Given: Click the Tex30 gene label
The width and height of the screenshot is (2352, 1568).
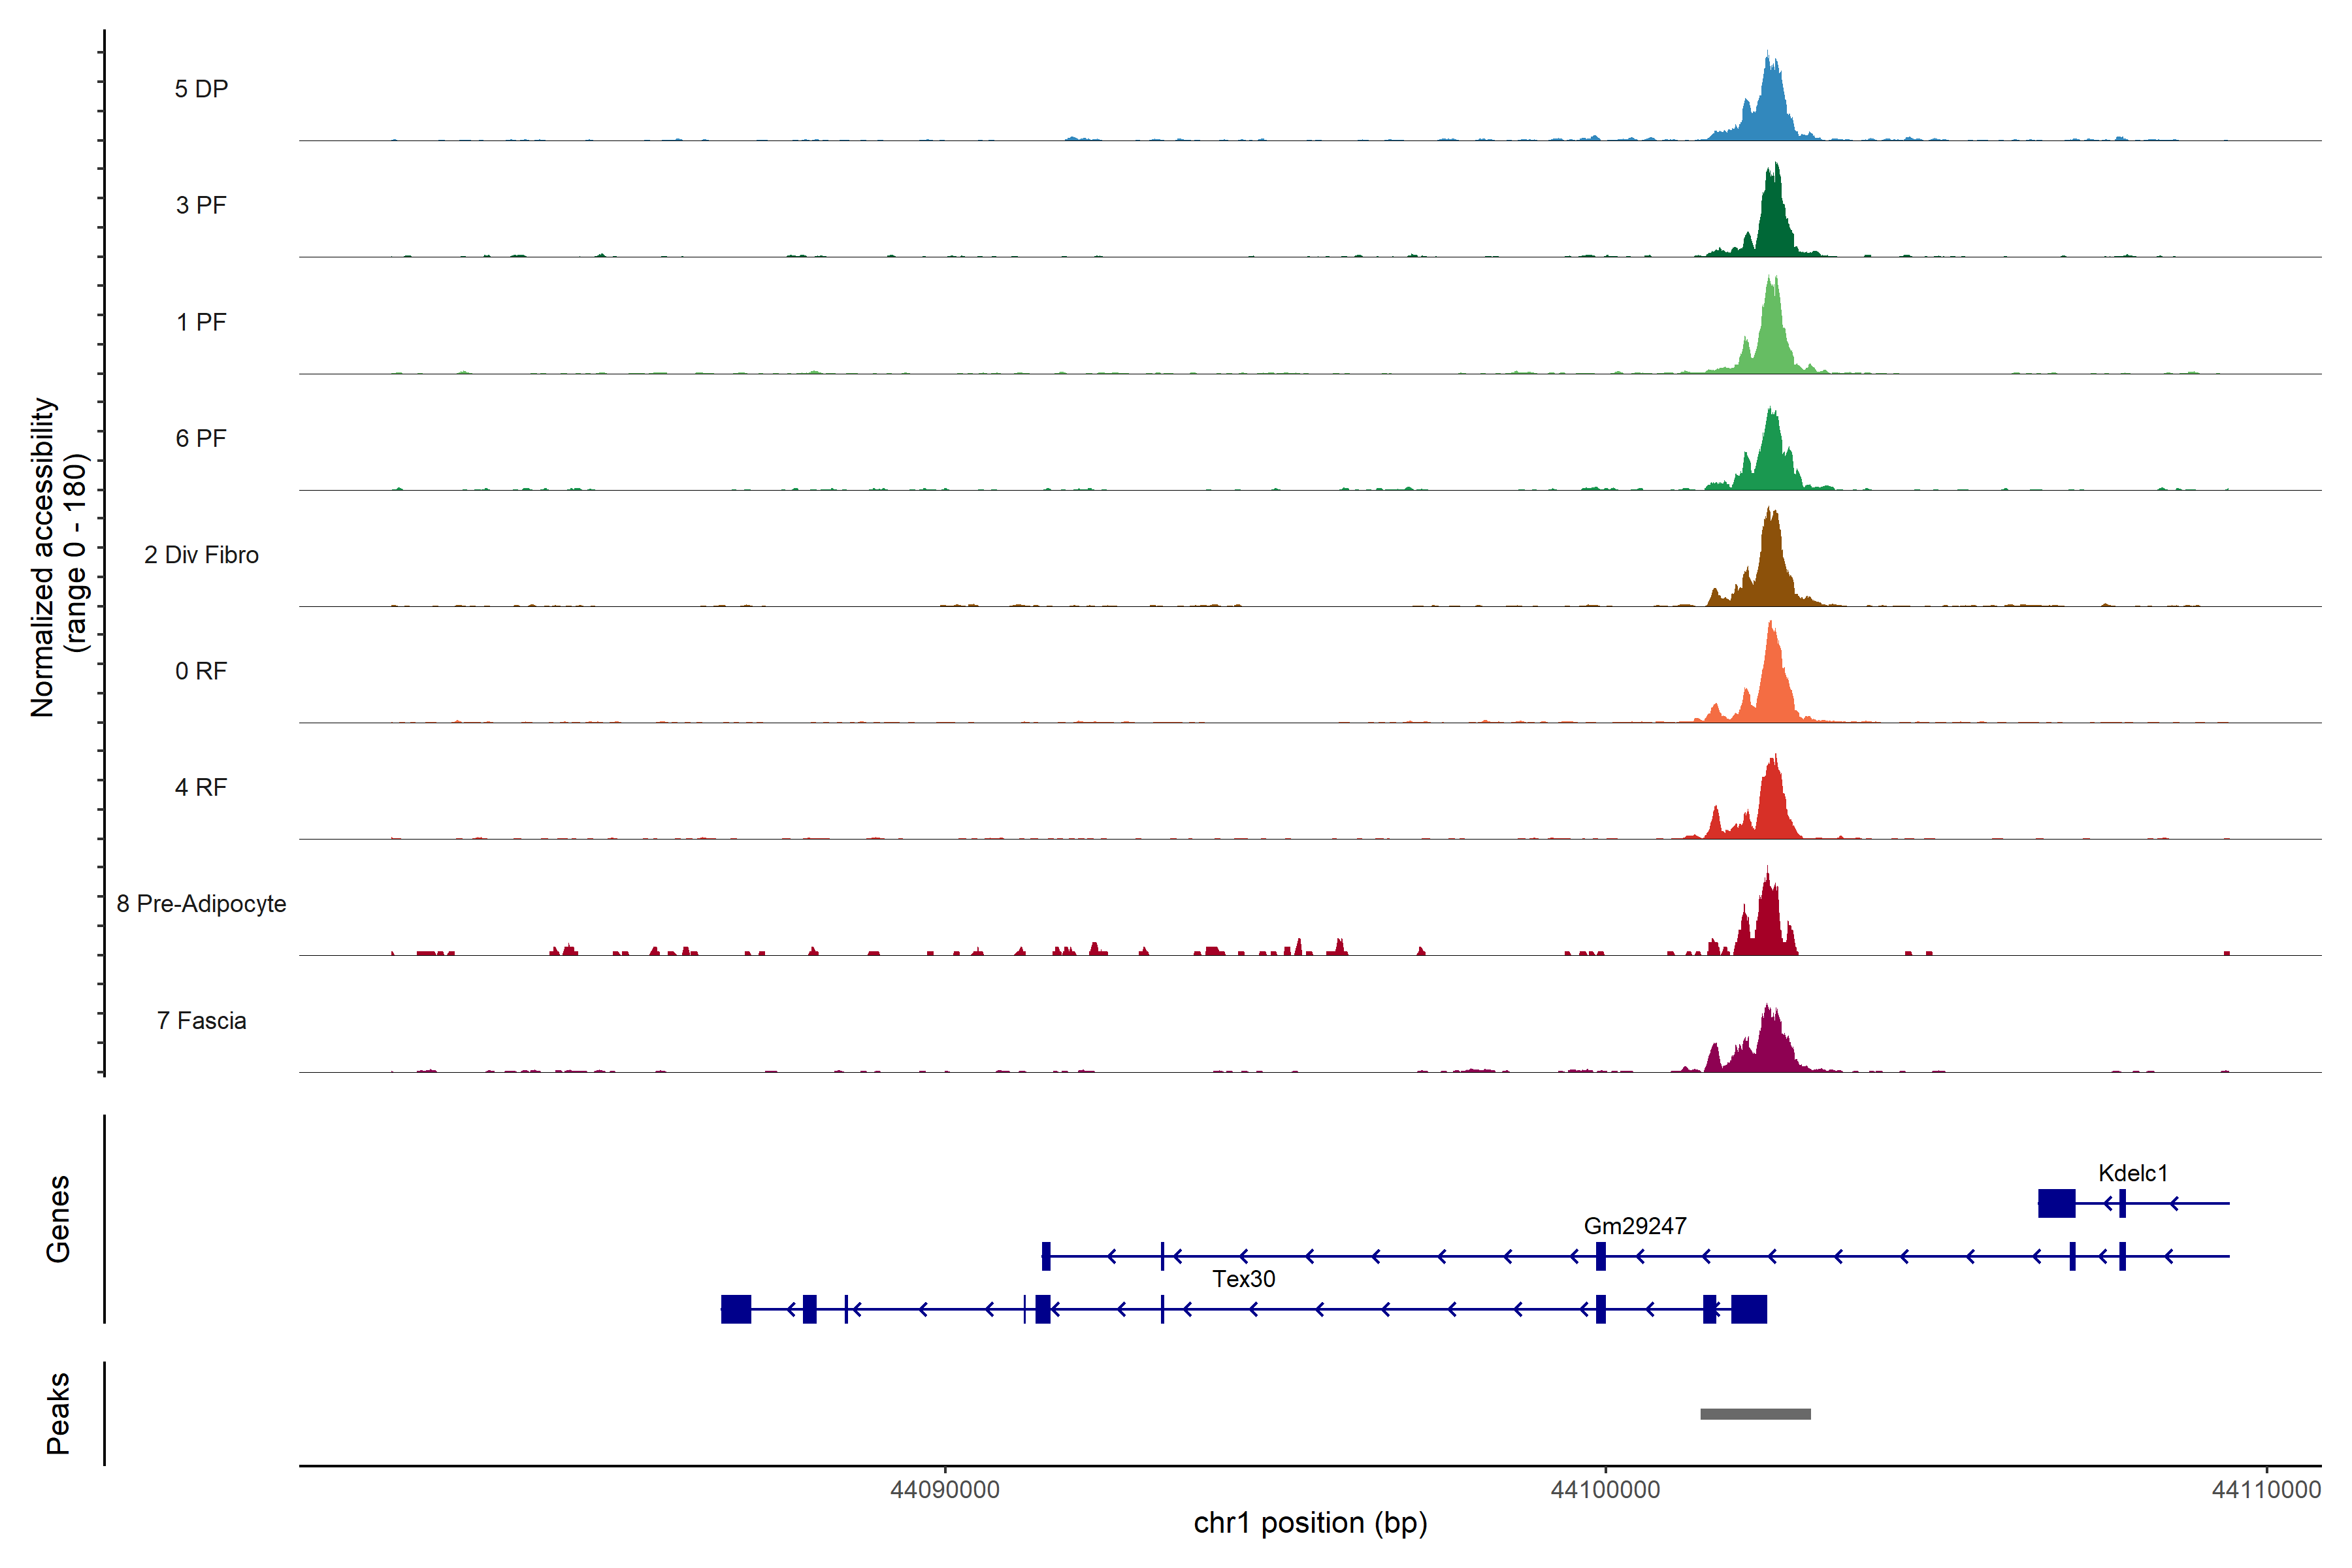Looking at the screenshot, I should [x=1243, y=1279].
